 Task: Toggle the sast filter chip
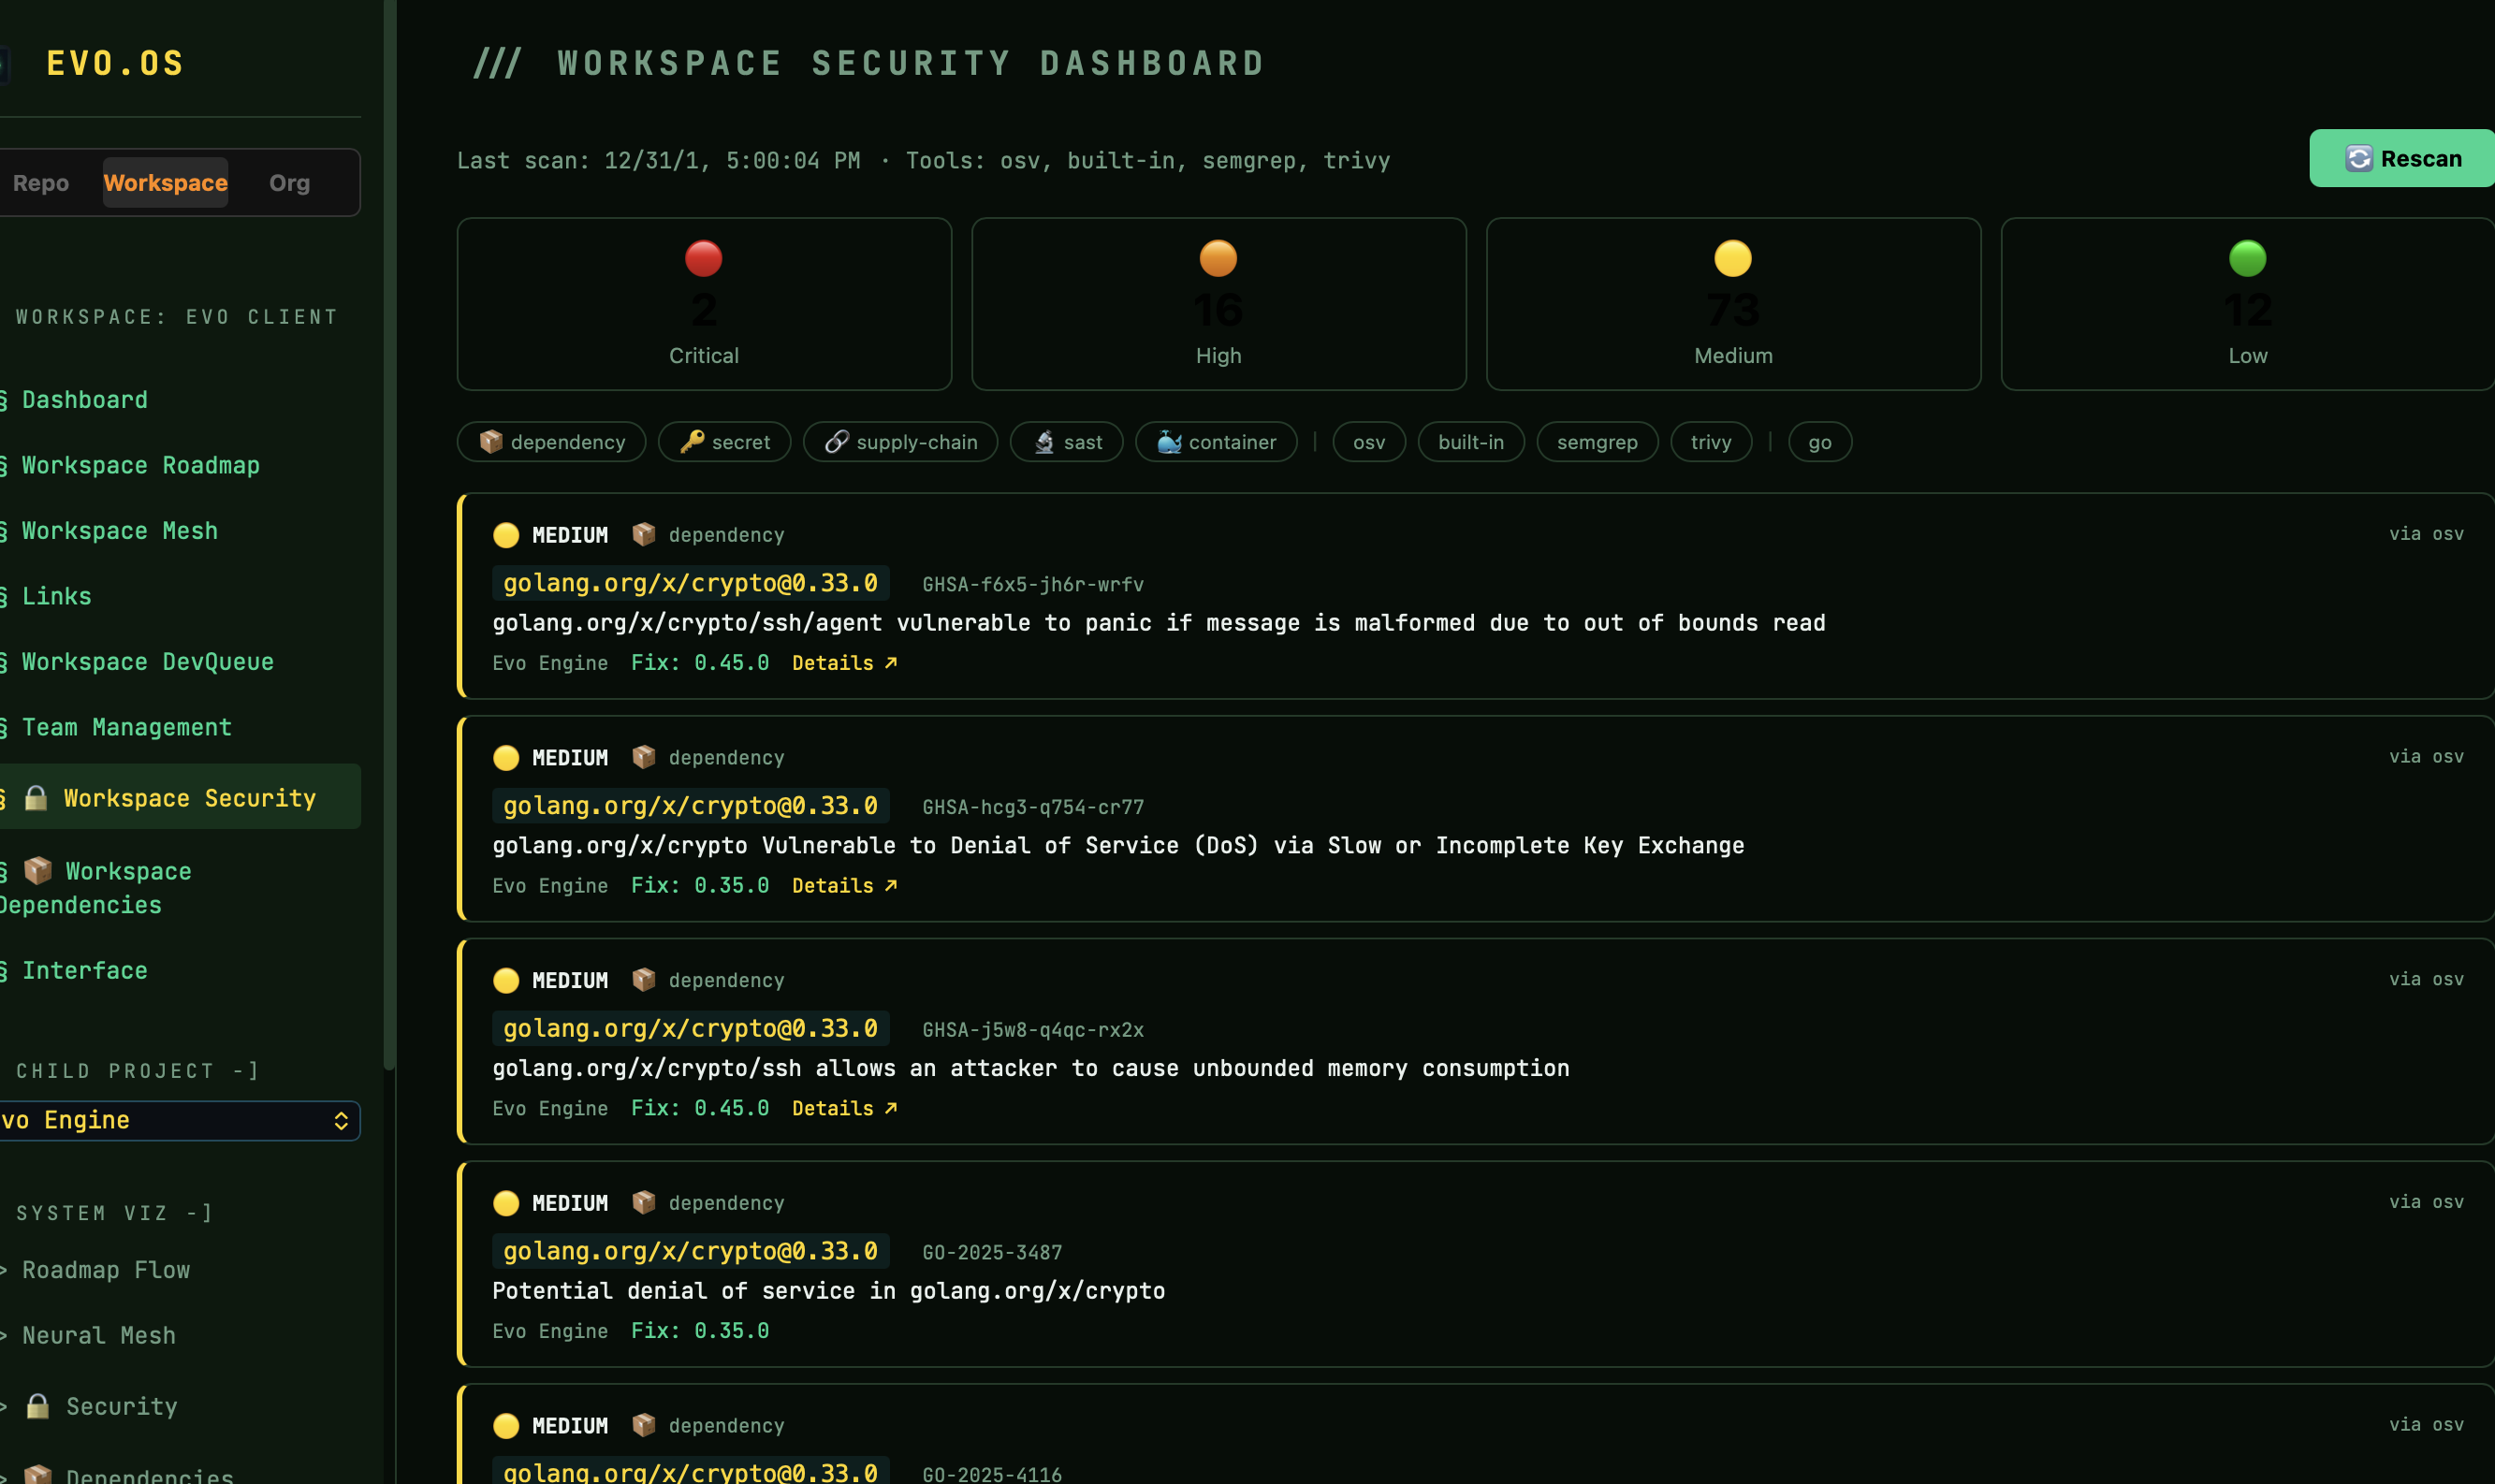[1067, 442]
